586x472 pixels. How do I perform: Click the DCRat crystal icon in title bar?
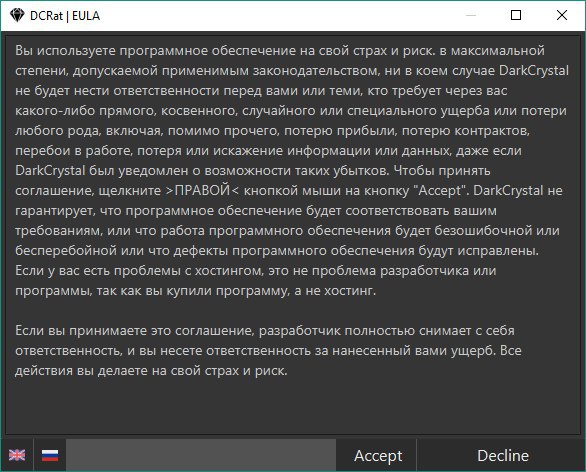click(x=17, y=15)
